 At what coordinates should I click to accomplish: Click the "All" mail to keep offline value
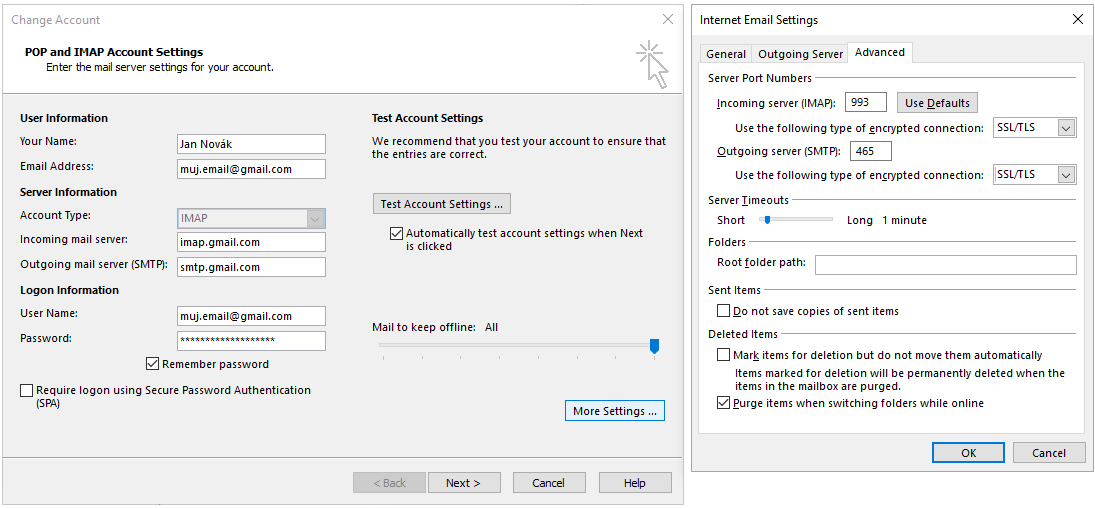click(x=491, y=327)
